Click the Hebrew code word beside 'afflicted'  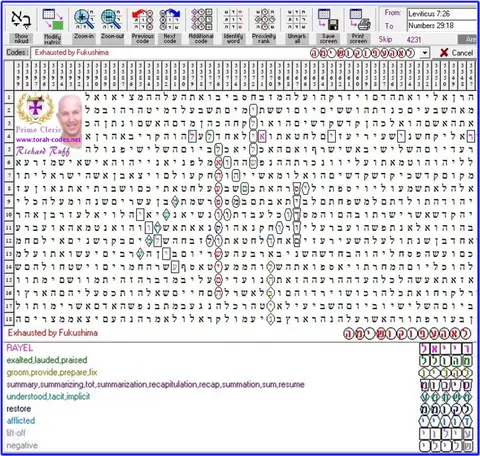(x=445, y=421)
